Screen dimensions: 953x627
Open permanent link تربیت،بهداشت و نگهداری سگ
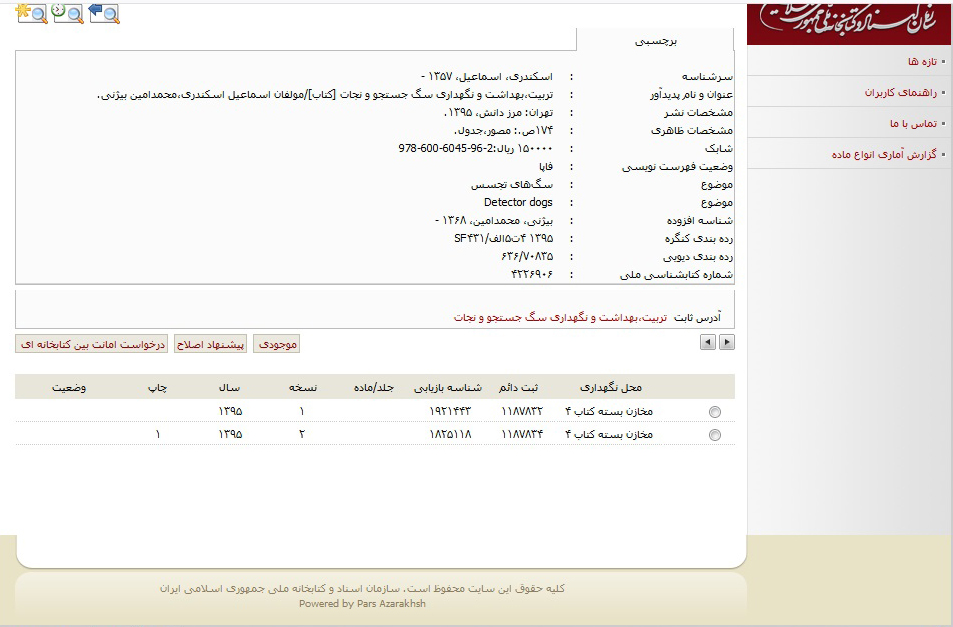point(560,317)
